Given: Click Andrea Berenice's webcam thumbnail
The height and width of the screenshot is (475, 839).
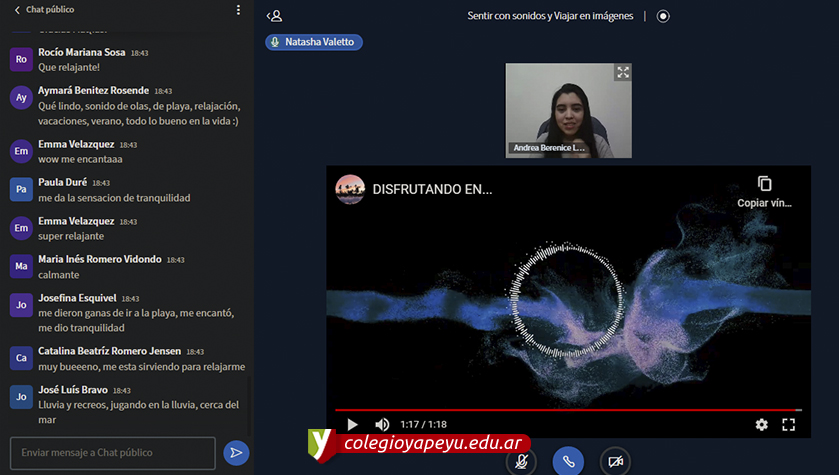Looking at the screenshot, I should [x=568, y=110].
